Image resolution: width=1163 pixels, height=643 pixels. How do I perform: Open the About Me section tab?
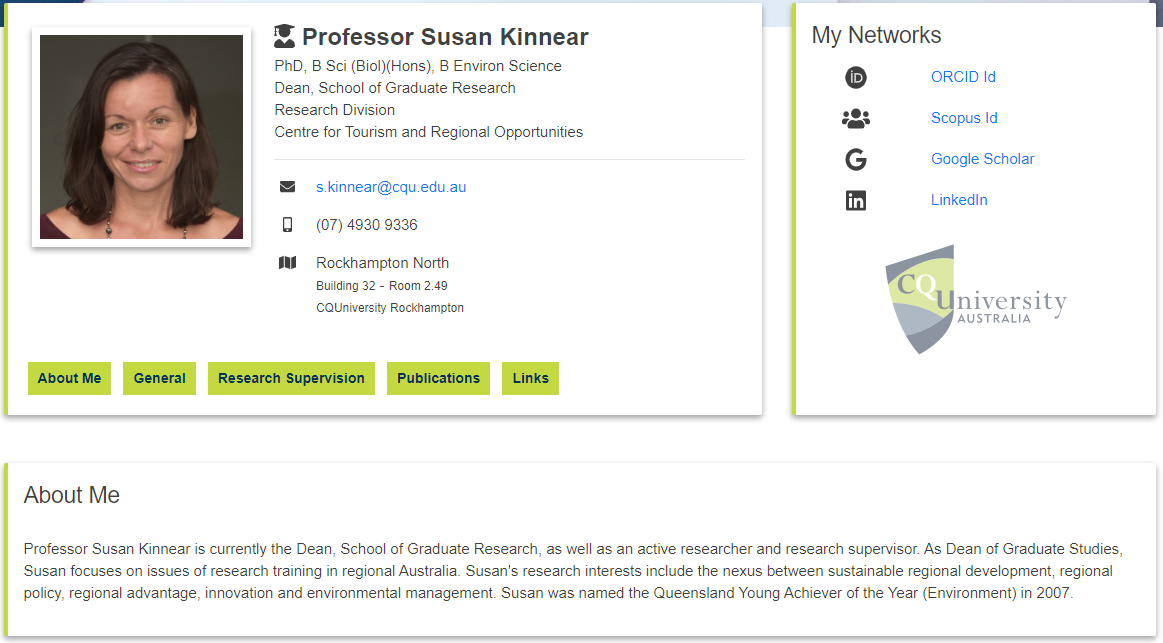(69, 378)
